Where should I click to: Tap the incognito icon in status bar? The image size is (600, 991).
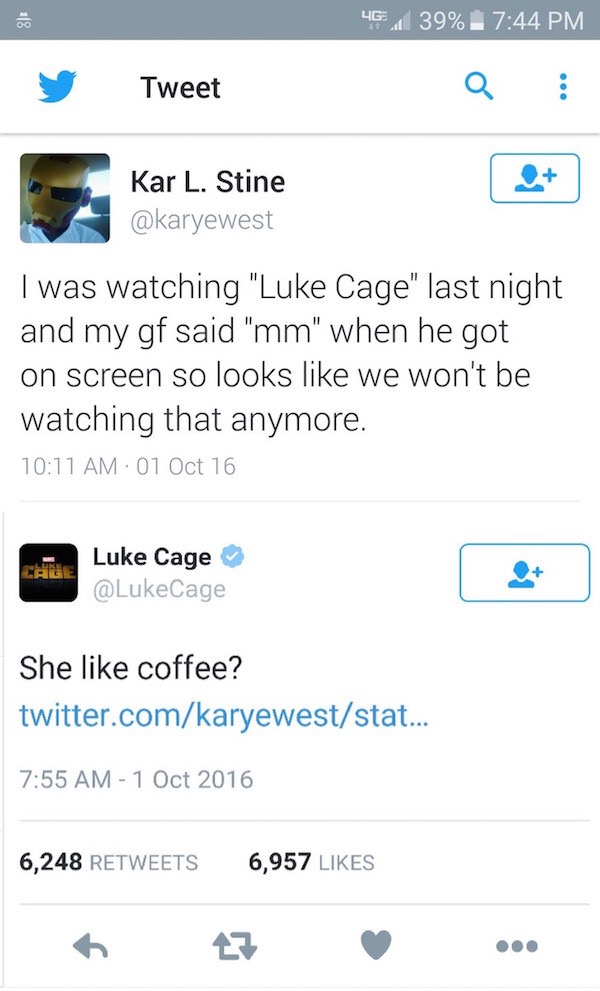click(24, 21)
